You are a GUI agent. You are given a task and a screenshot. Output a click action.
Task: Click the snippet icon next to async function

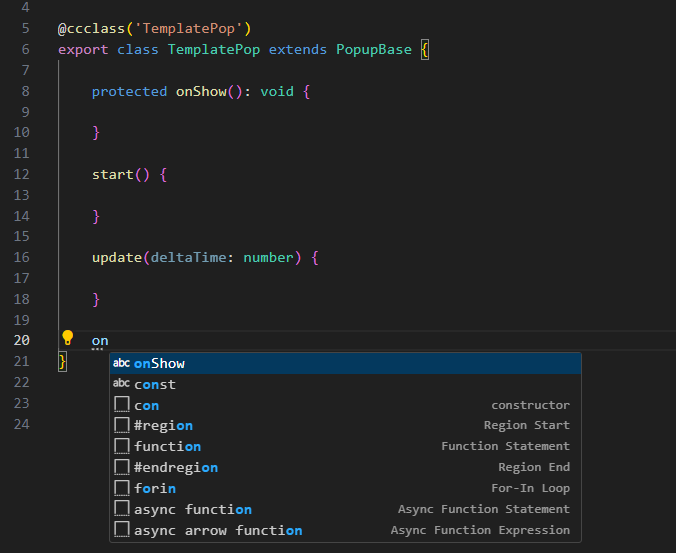click(x=121, y=509)
